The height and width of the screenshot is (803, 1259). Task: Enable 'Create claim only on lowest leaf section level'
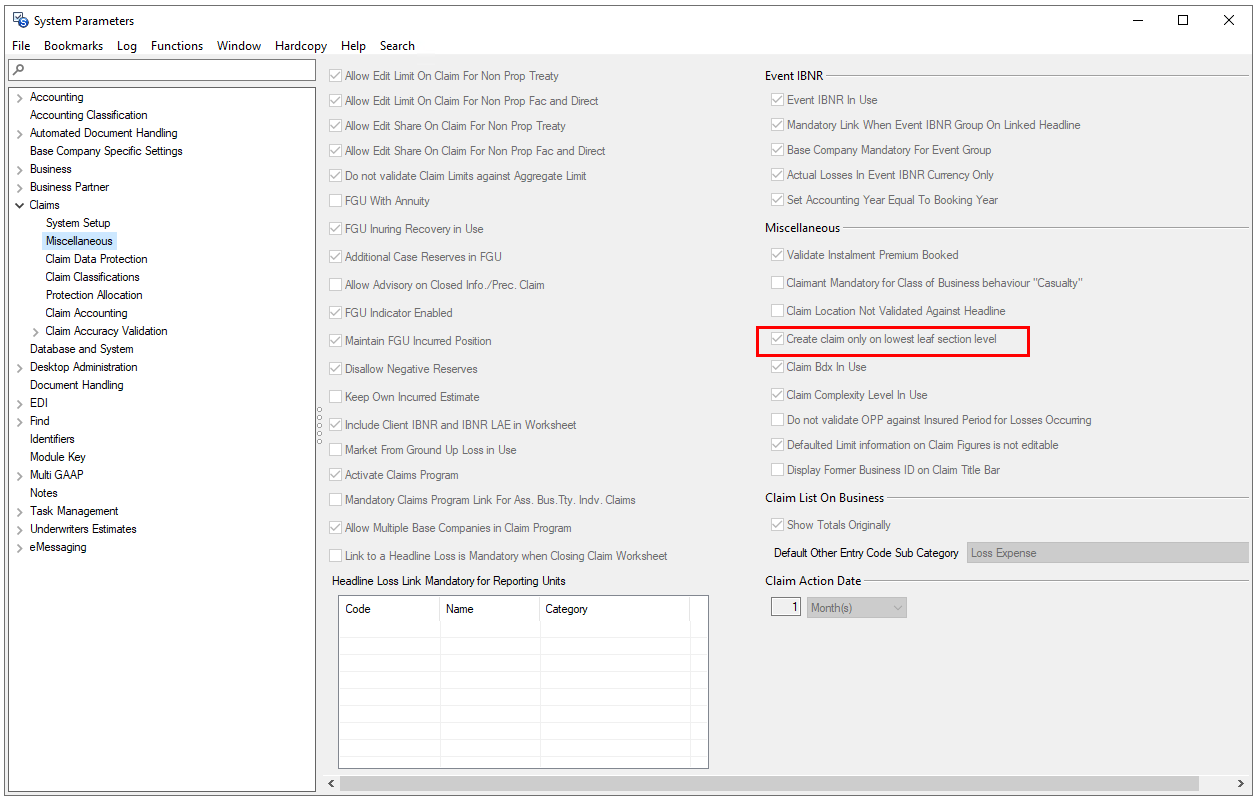777,339
